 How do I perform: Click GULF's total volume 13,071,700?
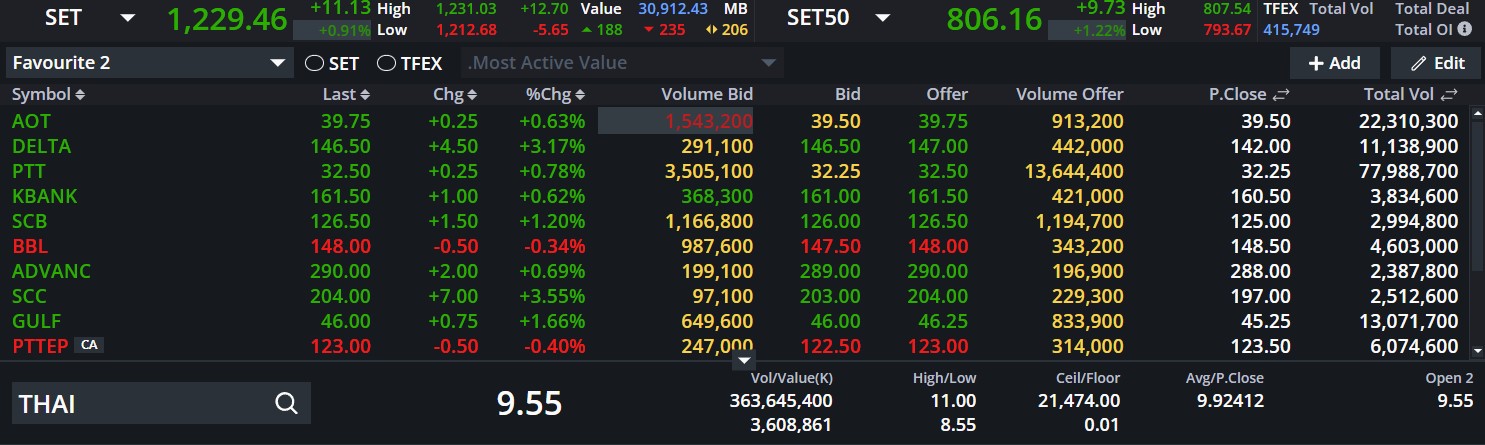(x=1406, y=321)
